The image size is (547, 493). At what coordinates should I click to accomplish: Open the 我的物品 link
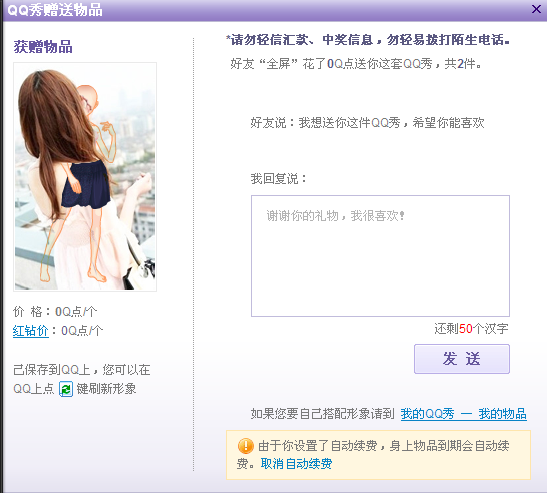[x=502, y=414]
